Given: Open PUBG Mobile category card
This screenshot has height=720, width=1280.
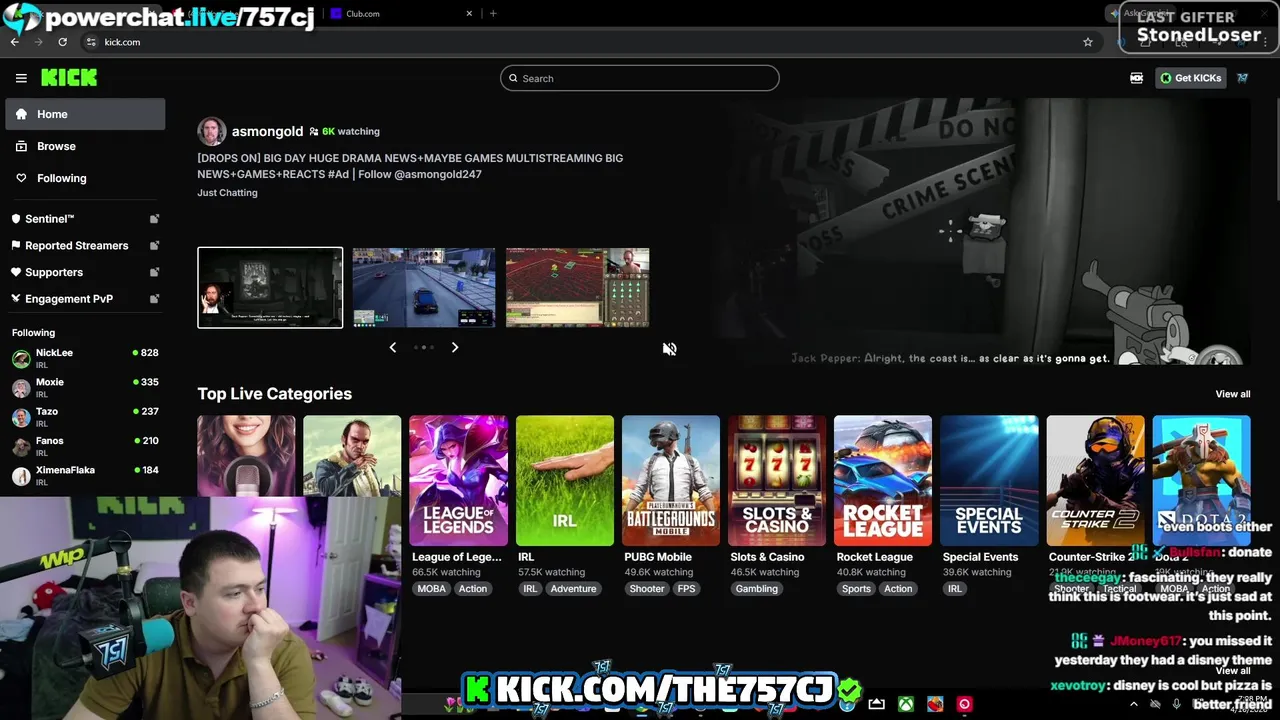Looking at the screenshot, I should tap(671, 481).
